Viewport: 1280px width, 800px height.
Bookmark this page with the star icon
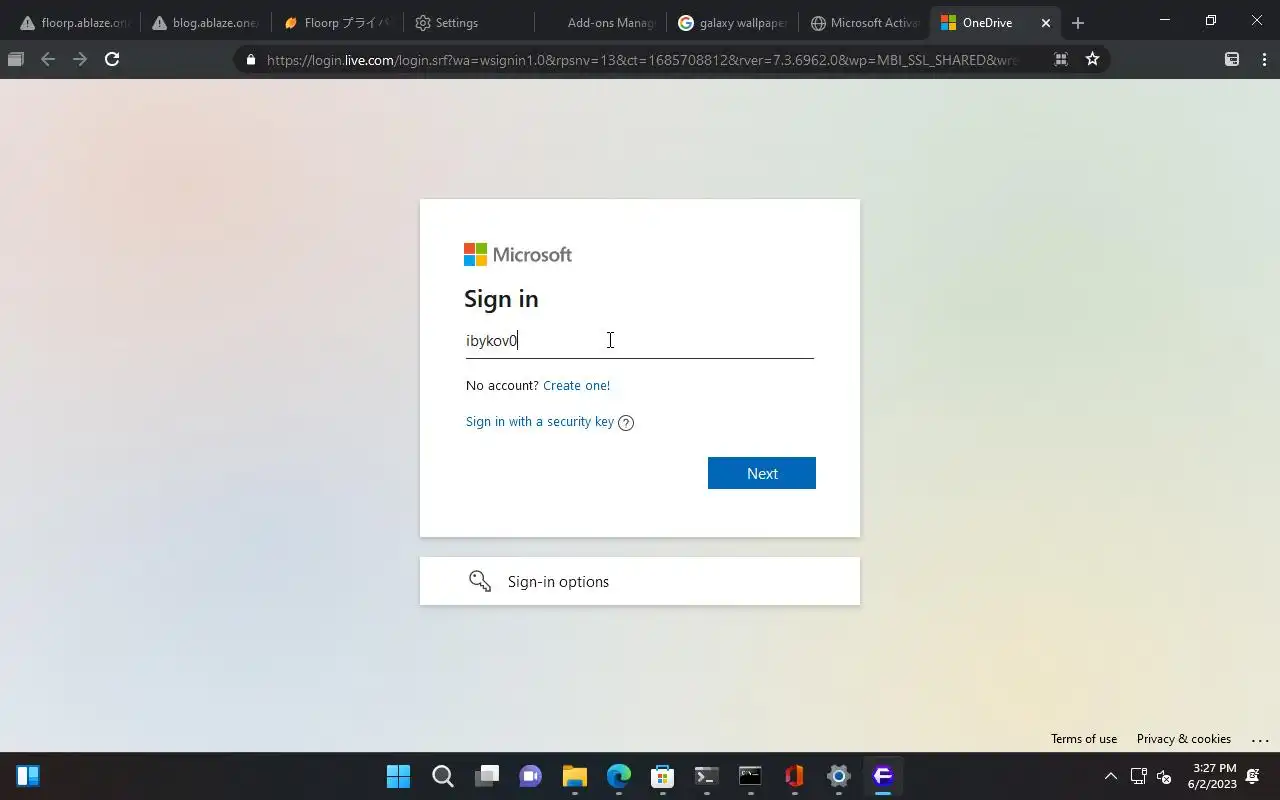point(1092,59)
